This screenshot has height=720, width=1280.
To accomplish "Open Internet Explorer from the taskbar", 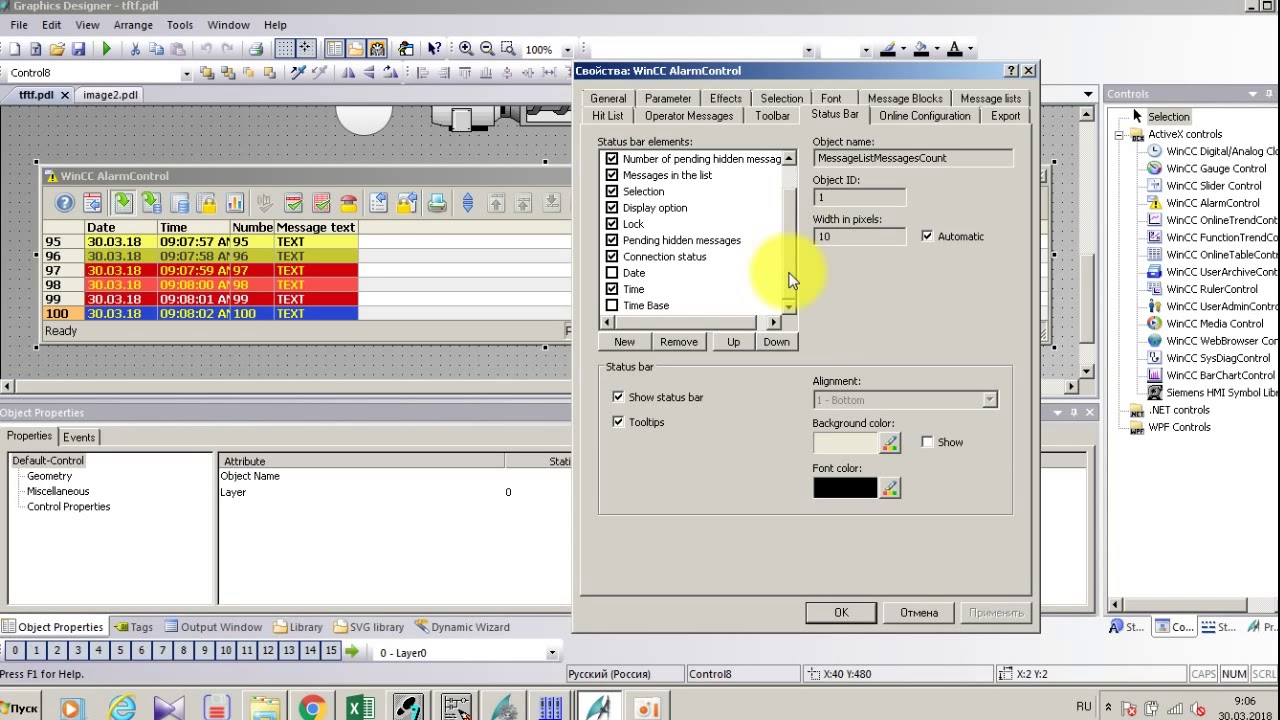I will coord(122,709).
